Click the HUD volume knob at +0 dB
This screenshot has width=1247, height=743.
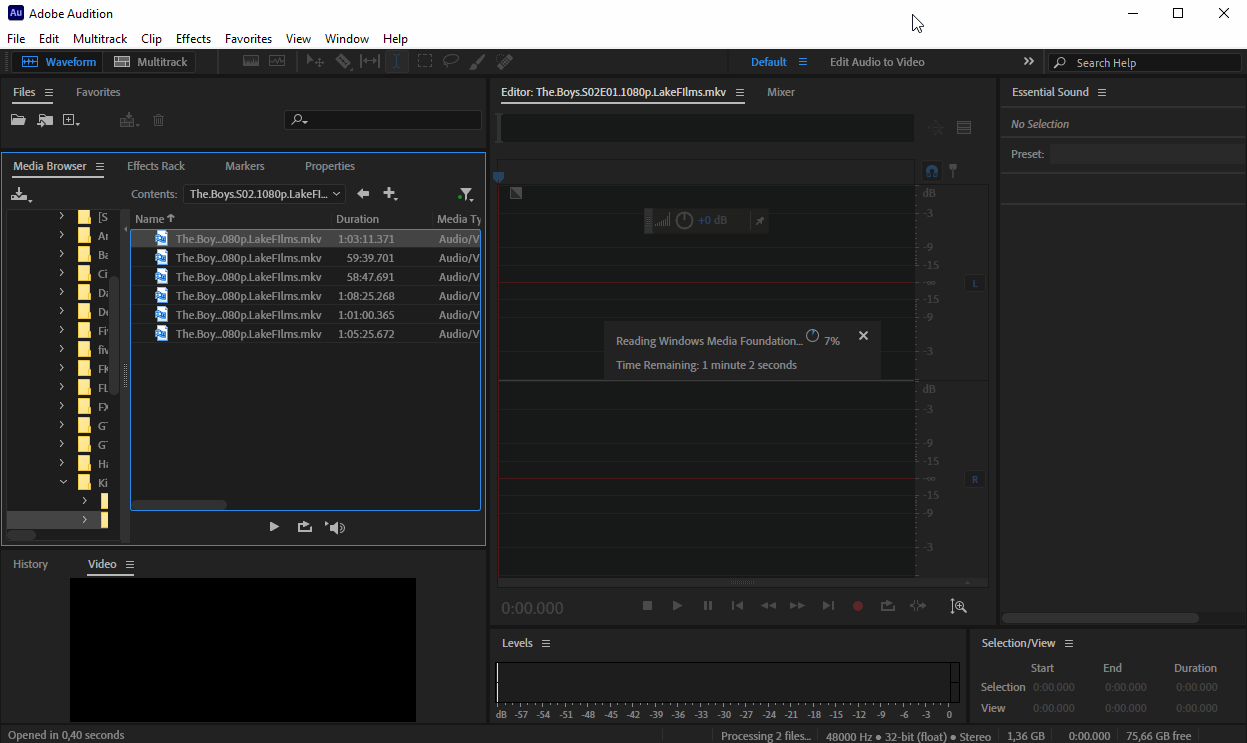point(684,220)
